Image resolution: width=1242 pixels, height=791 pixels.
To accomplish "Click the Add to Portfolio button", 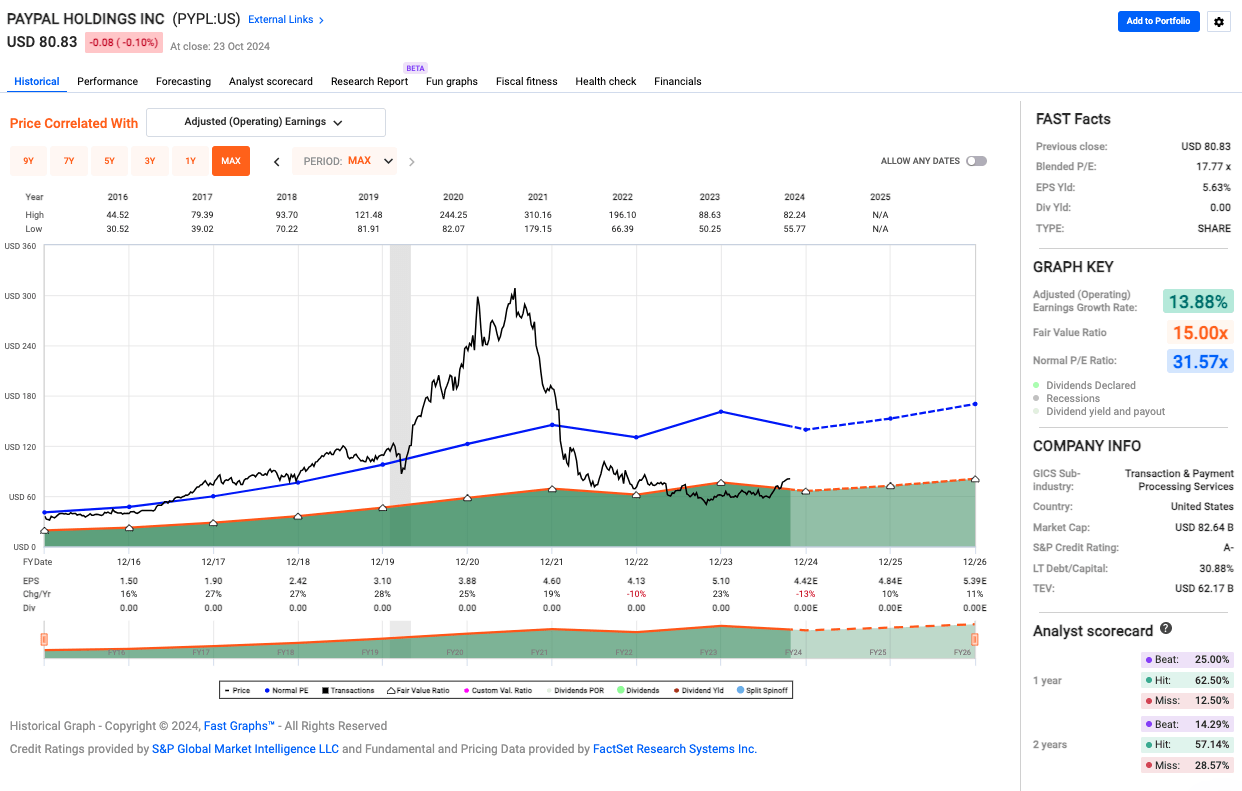I will [x=1158, y=21].
